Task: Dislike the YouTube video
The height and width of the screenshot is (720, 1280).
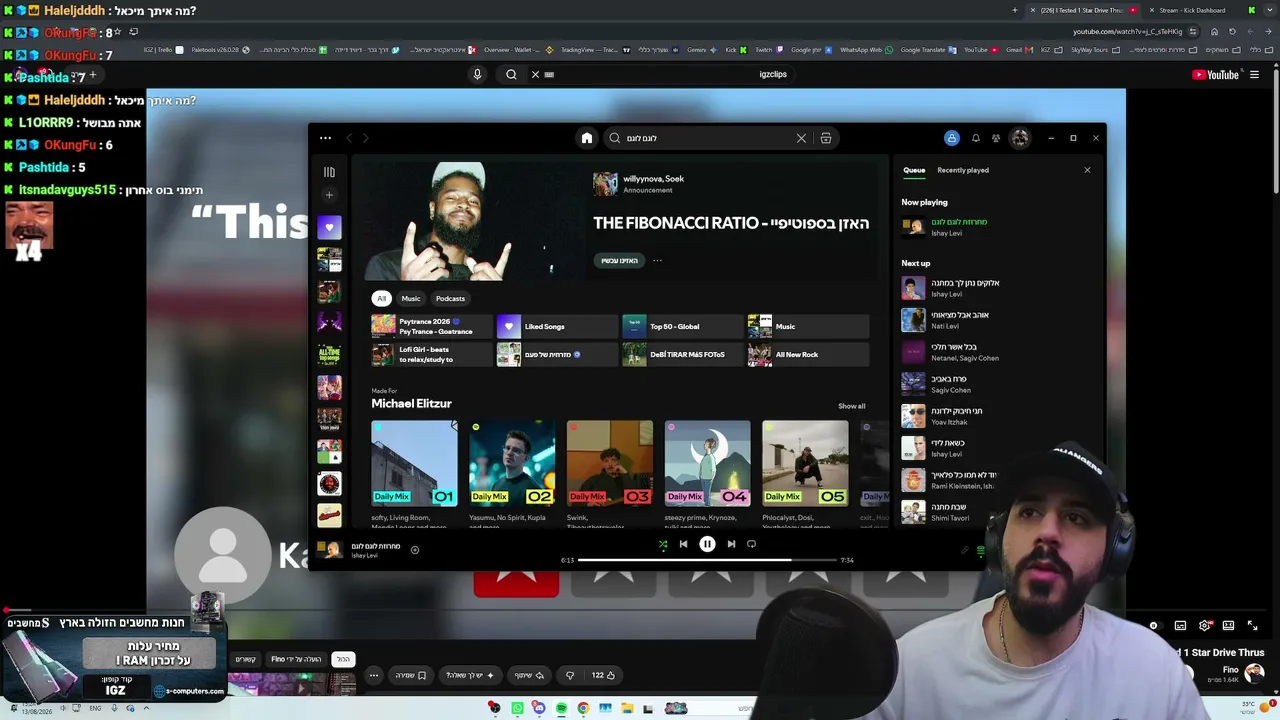Action: [570, 675]
